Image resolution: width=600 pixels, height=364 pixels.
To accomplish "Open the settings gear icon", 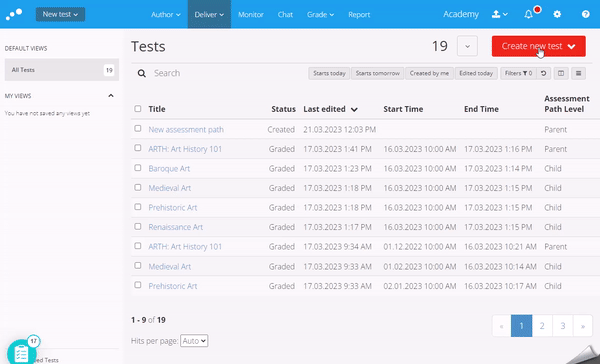I will (557, 15).
